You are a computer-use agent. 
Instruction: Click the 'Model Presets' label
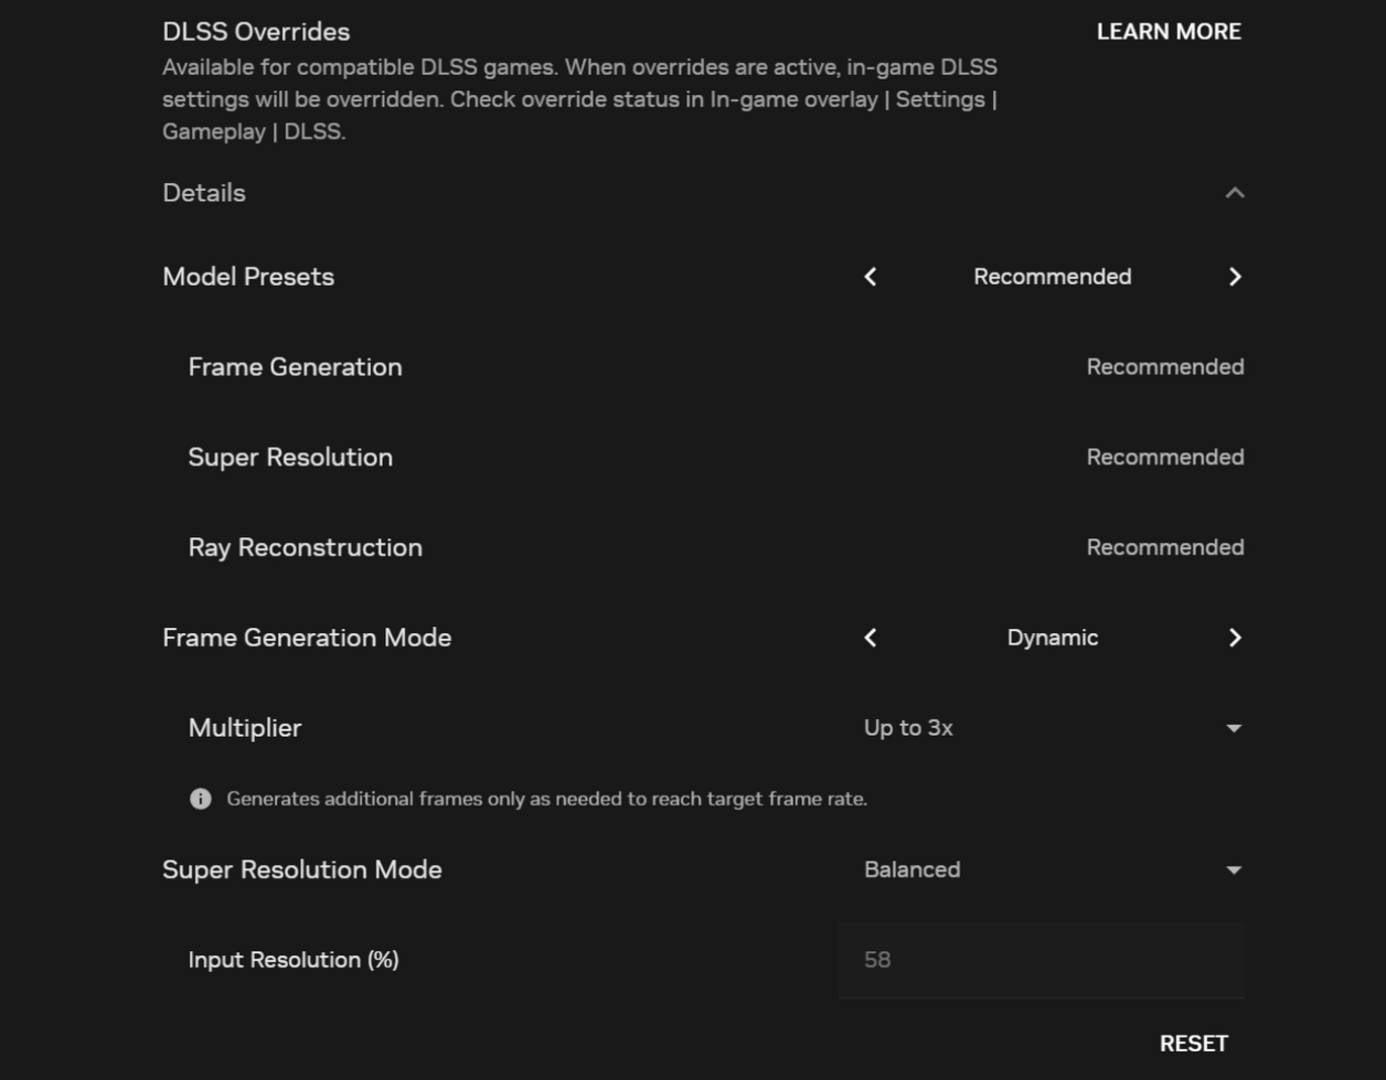point(248,277)
